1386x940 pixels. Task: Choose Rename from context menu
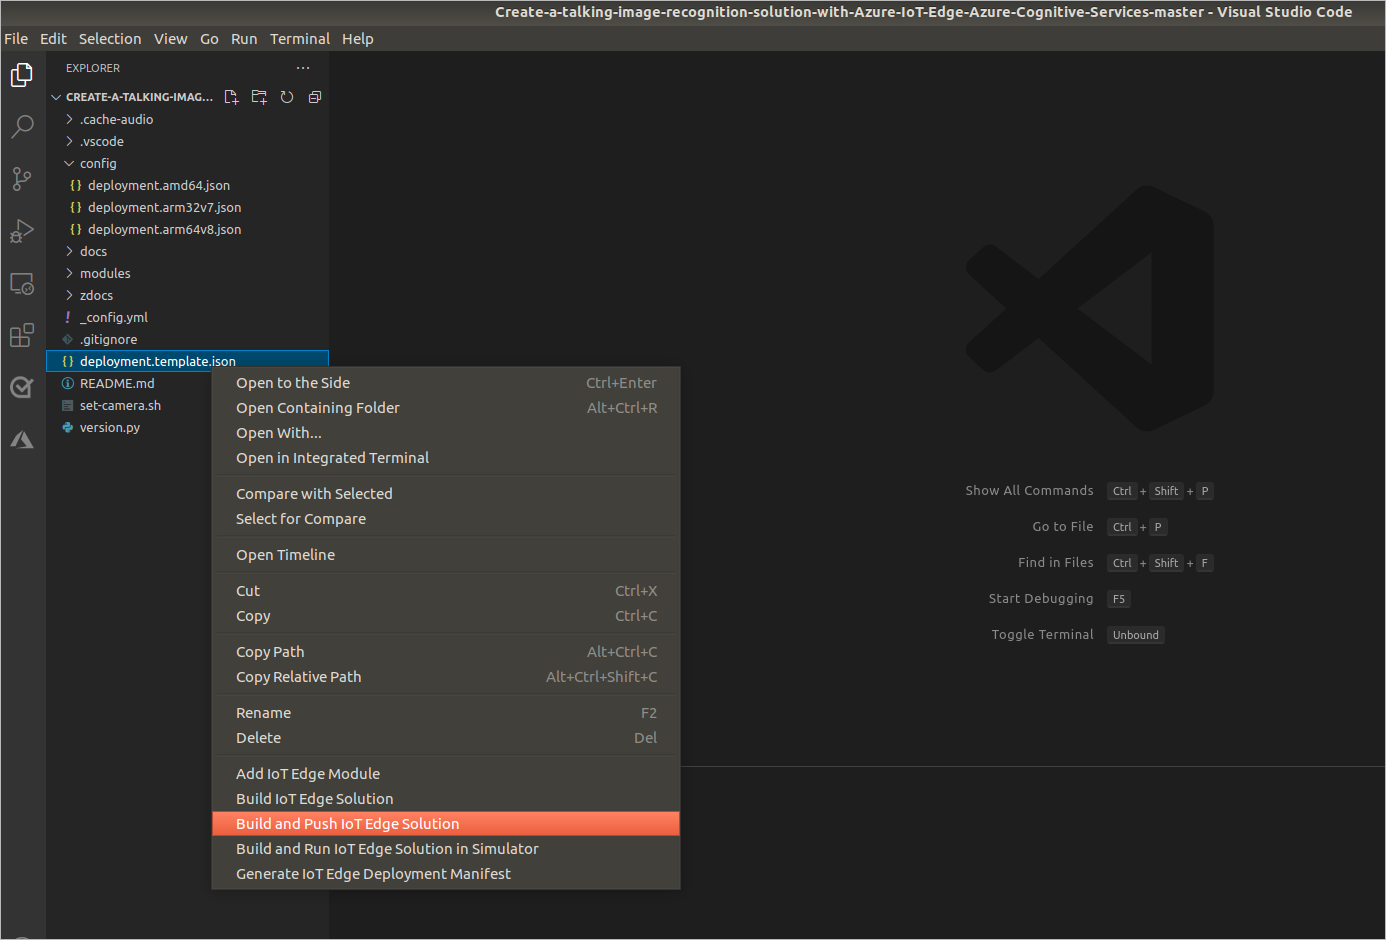tap(446, 713)
